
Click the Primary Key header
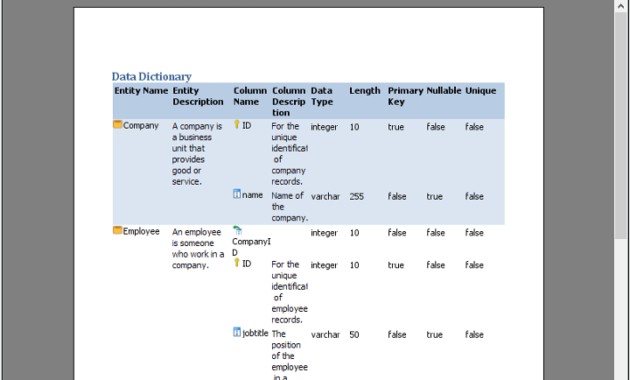tap(405, 96)
